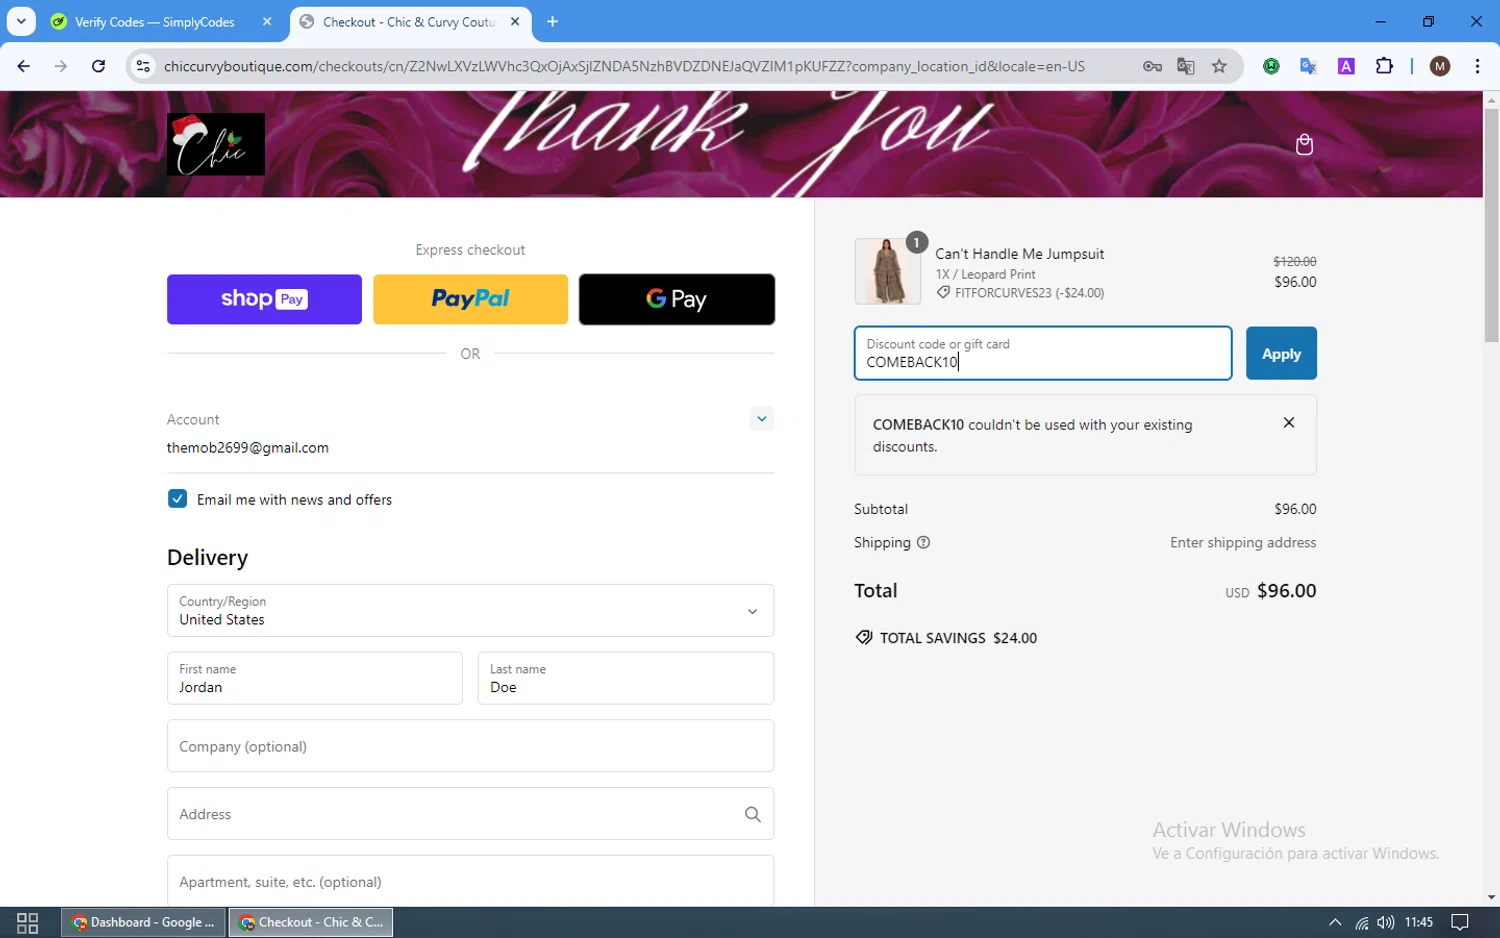Click the address search magnifier icon
Viewport: 1500px width, 938px height.
pyautogui.click(x=753, y=814)
